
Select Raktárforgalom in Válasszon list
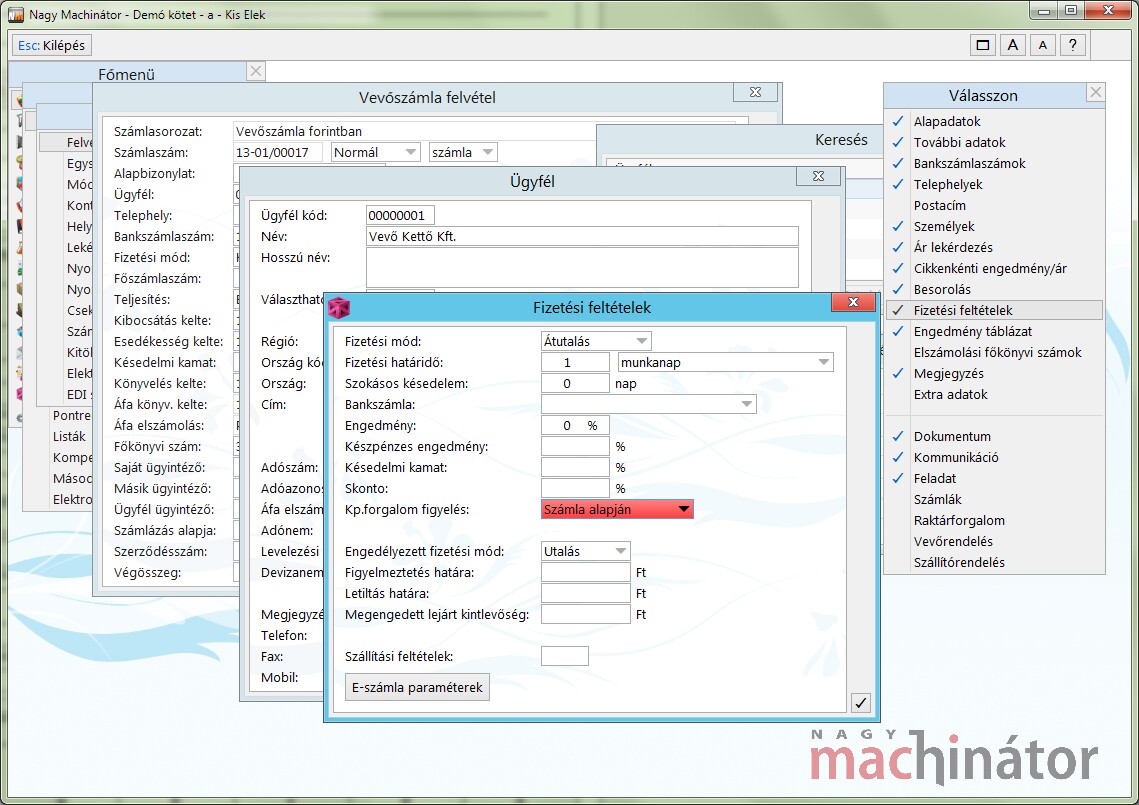tap(958, 520)
